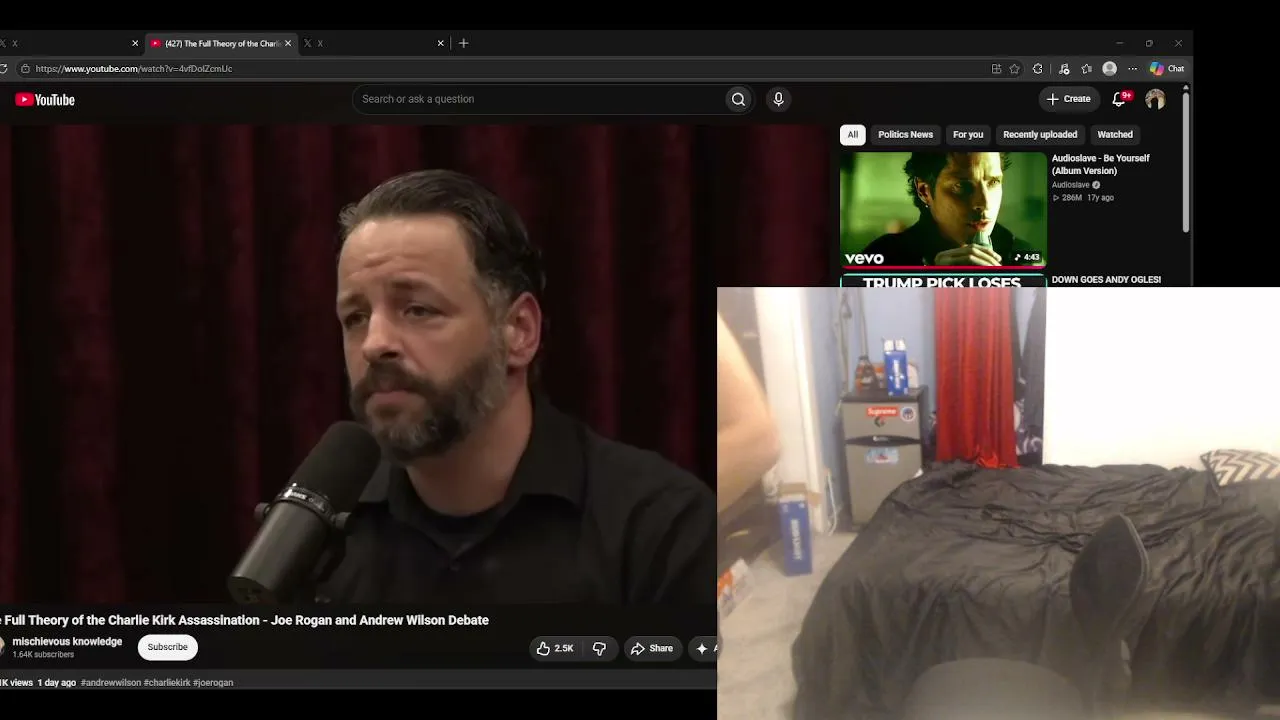Click the YouTube page scrollbar

point(1186,160)
